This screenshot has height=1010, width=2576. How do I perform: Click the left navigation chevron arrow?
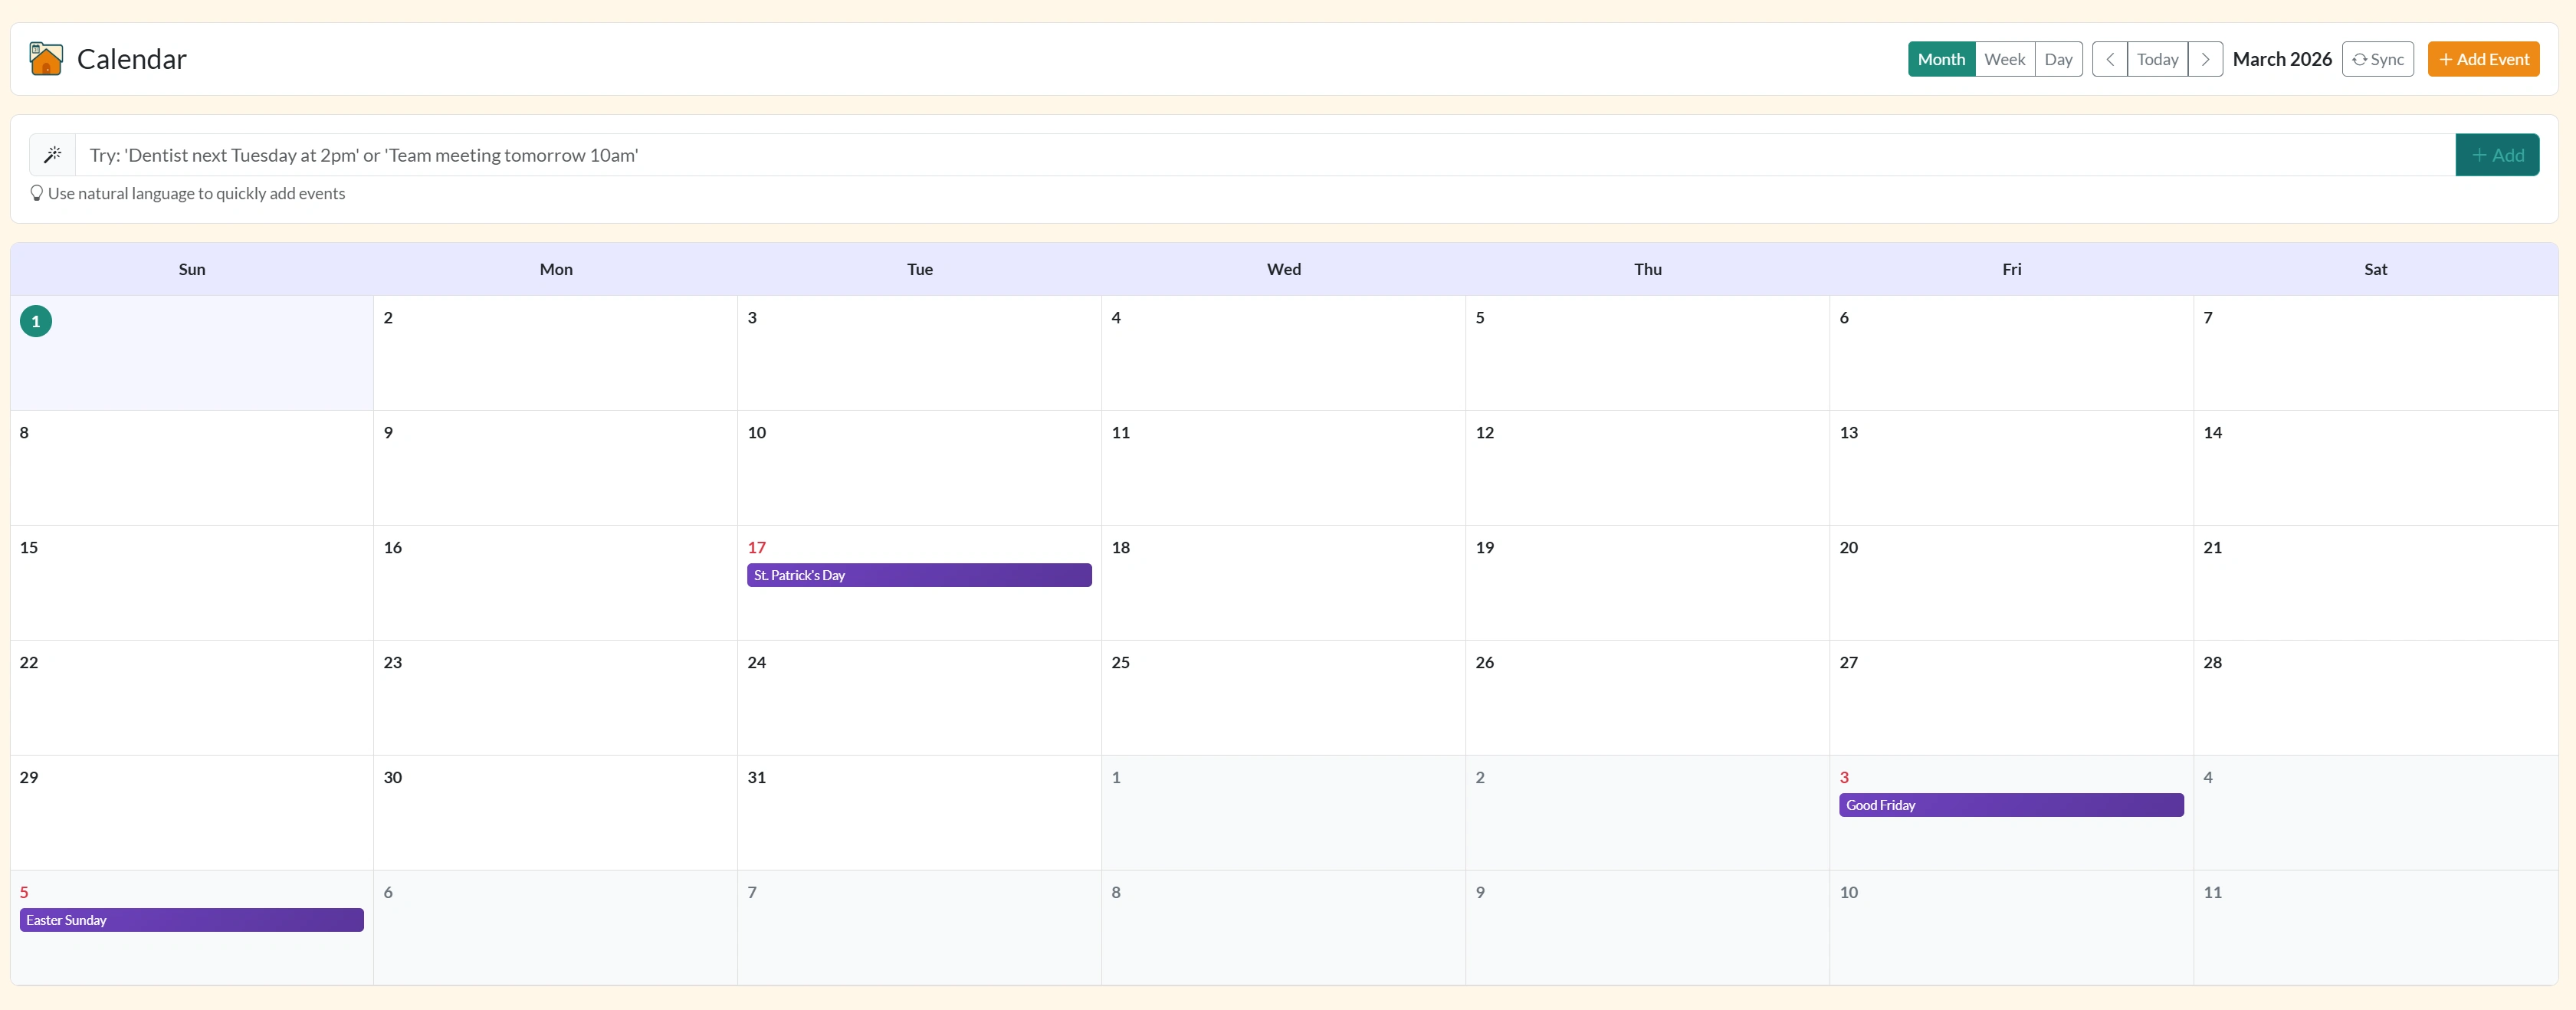(2109, 59)
